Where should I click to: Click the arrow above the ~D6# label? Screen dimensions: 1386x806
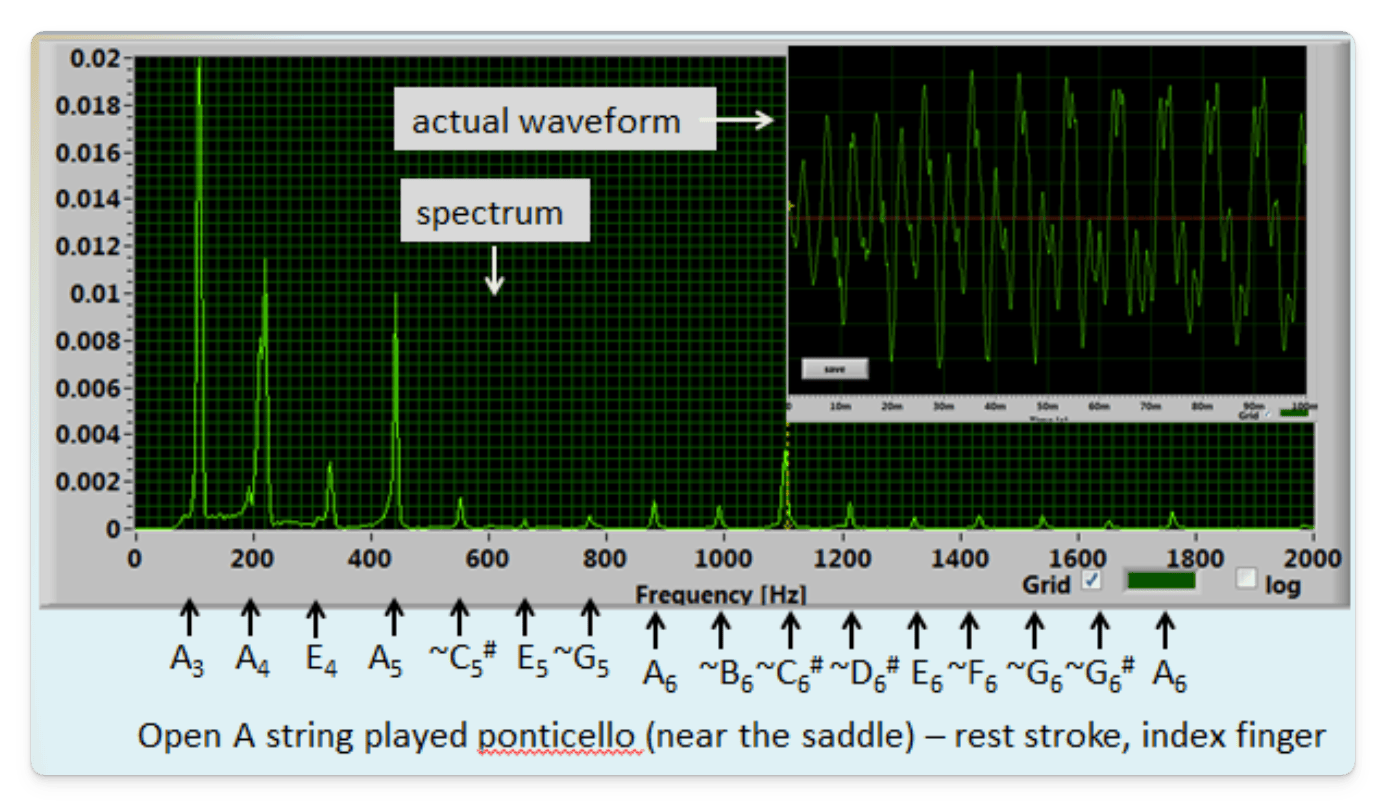tap(851, 631)
